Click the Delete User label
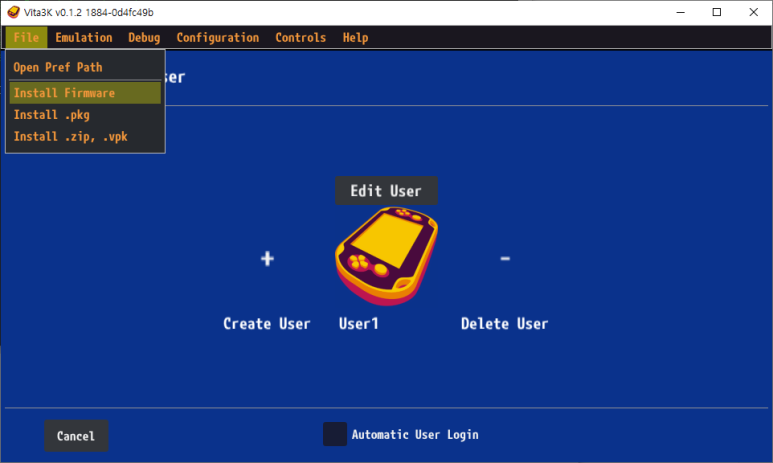Image resolution: width=773 pixels, height=463 pixels. click(x=504, y=324)
